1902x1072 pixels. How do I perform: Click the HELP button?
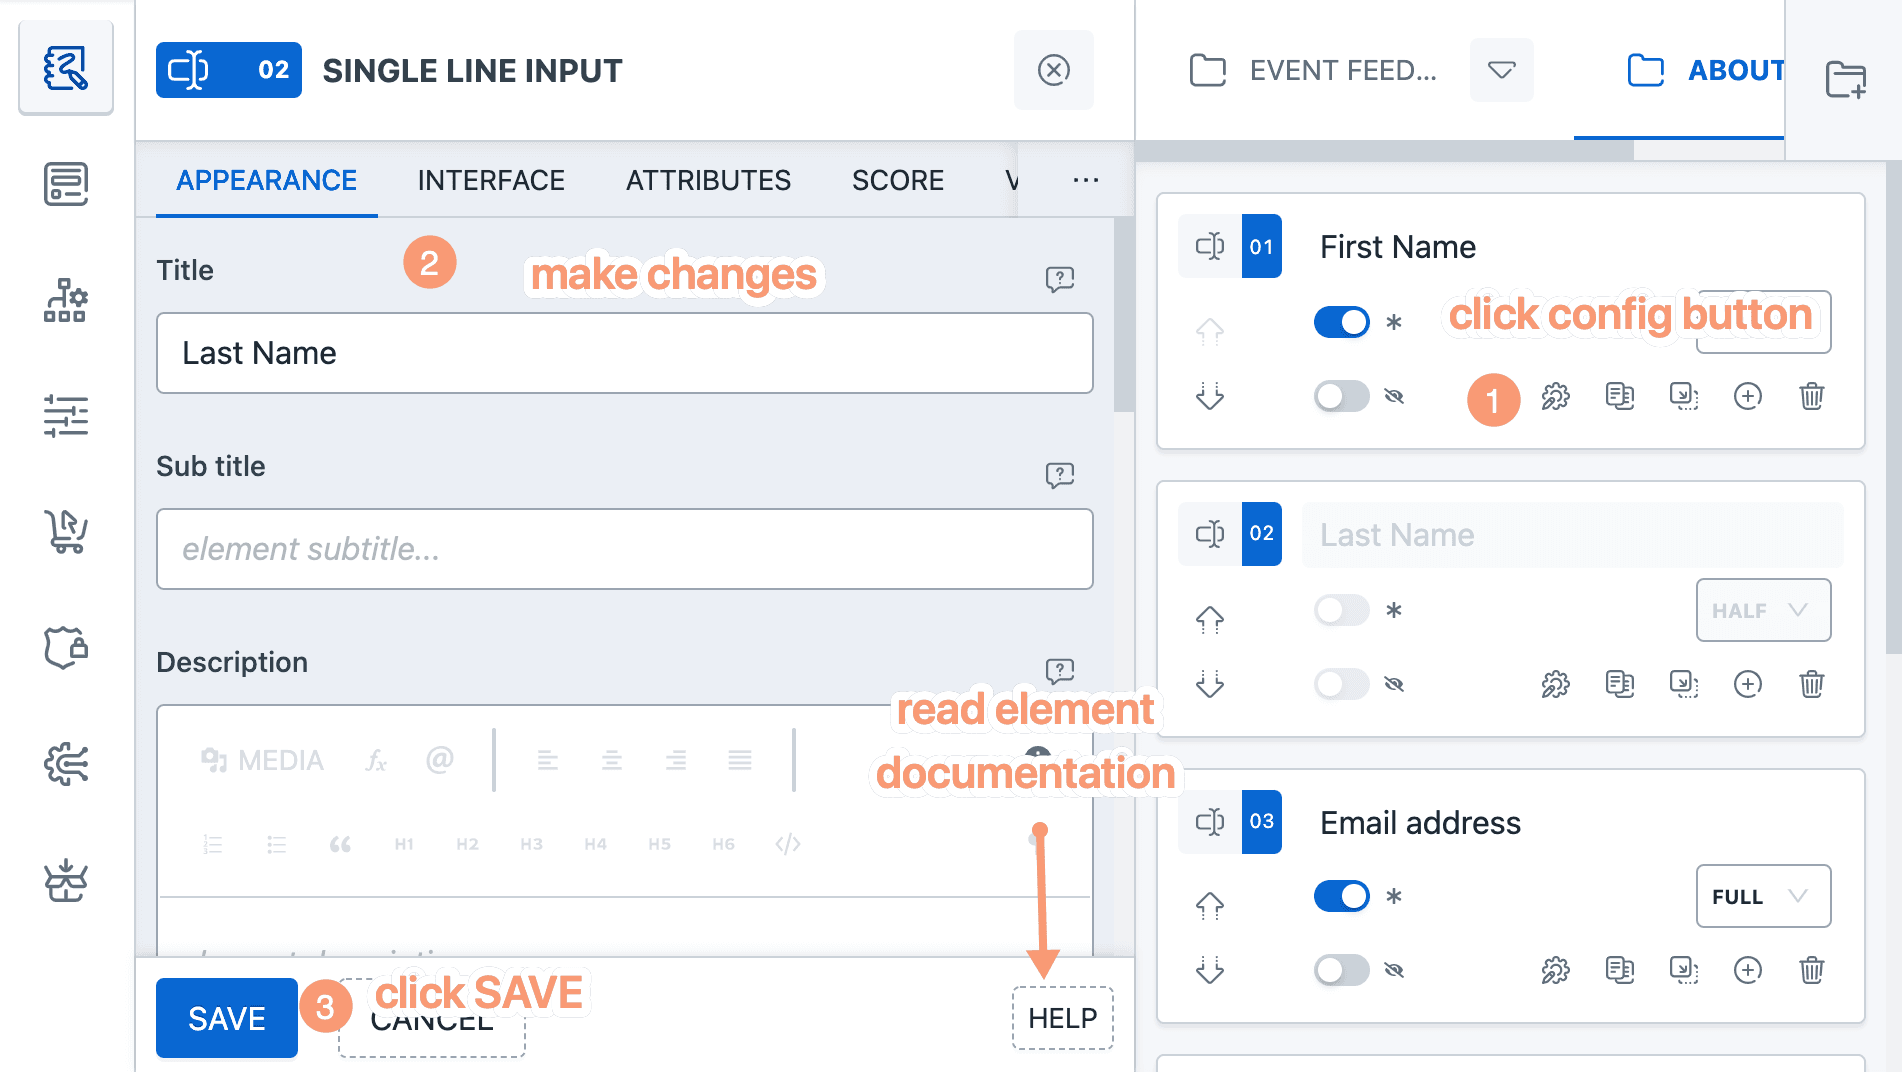[1063, 1018]
